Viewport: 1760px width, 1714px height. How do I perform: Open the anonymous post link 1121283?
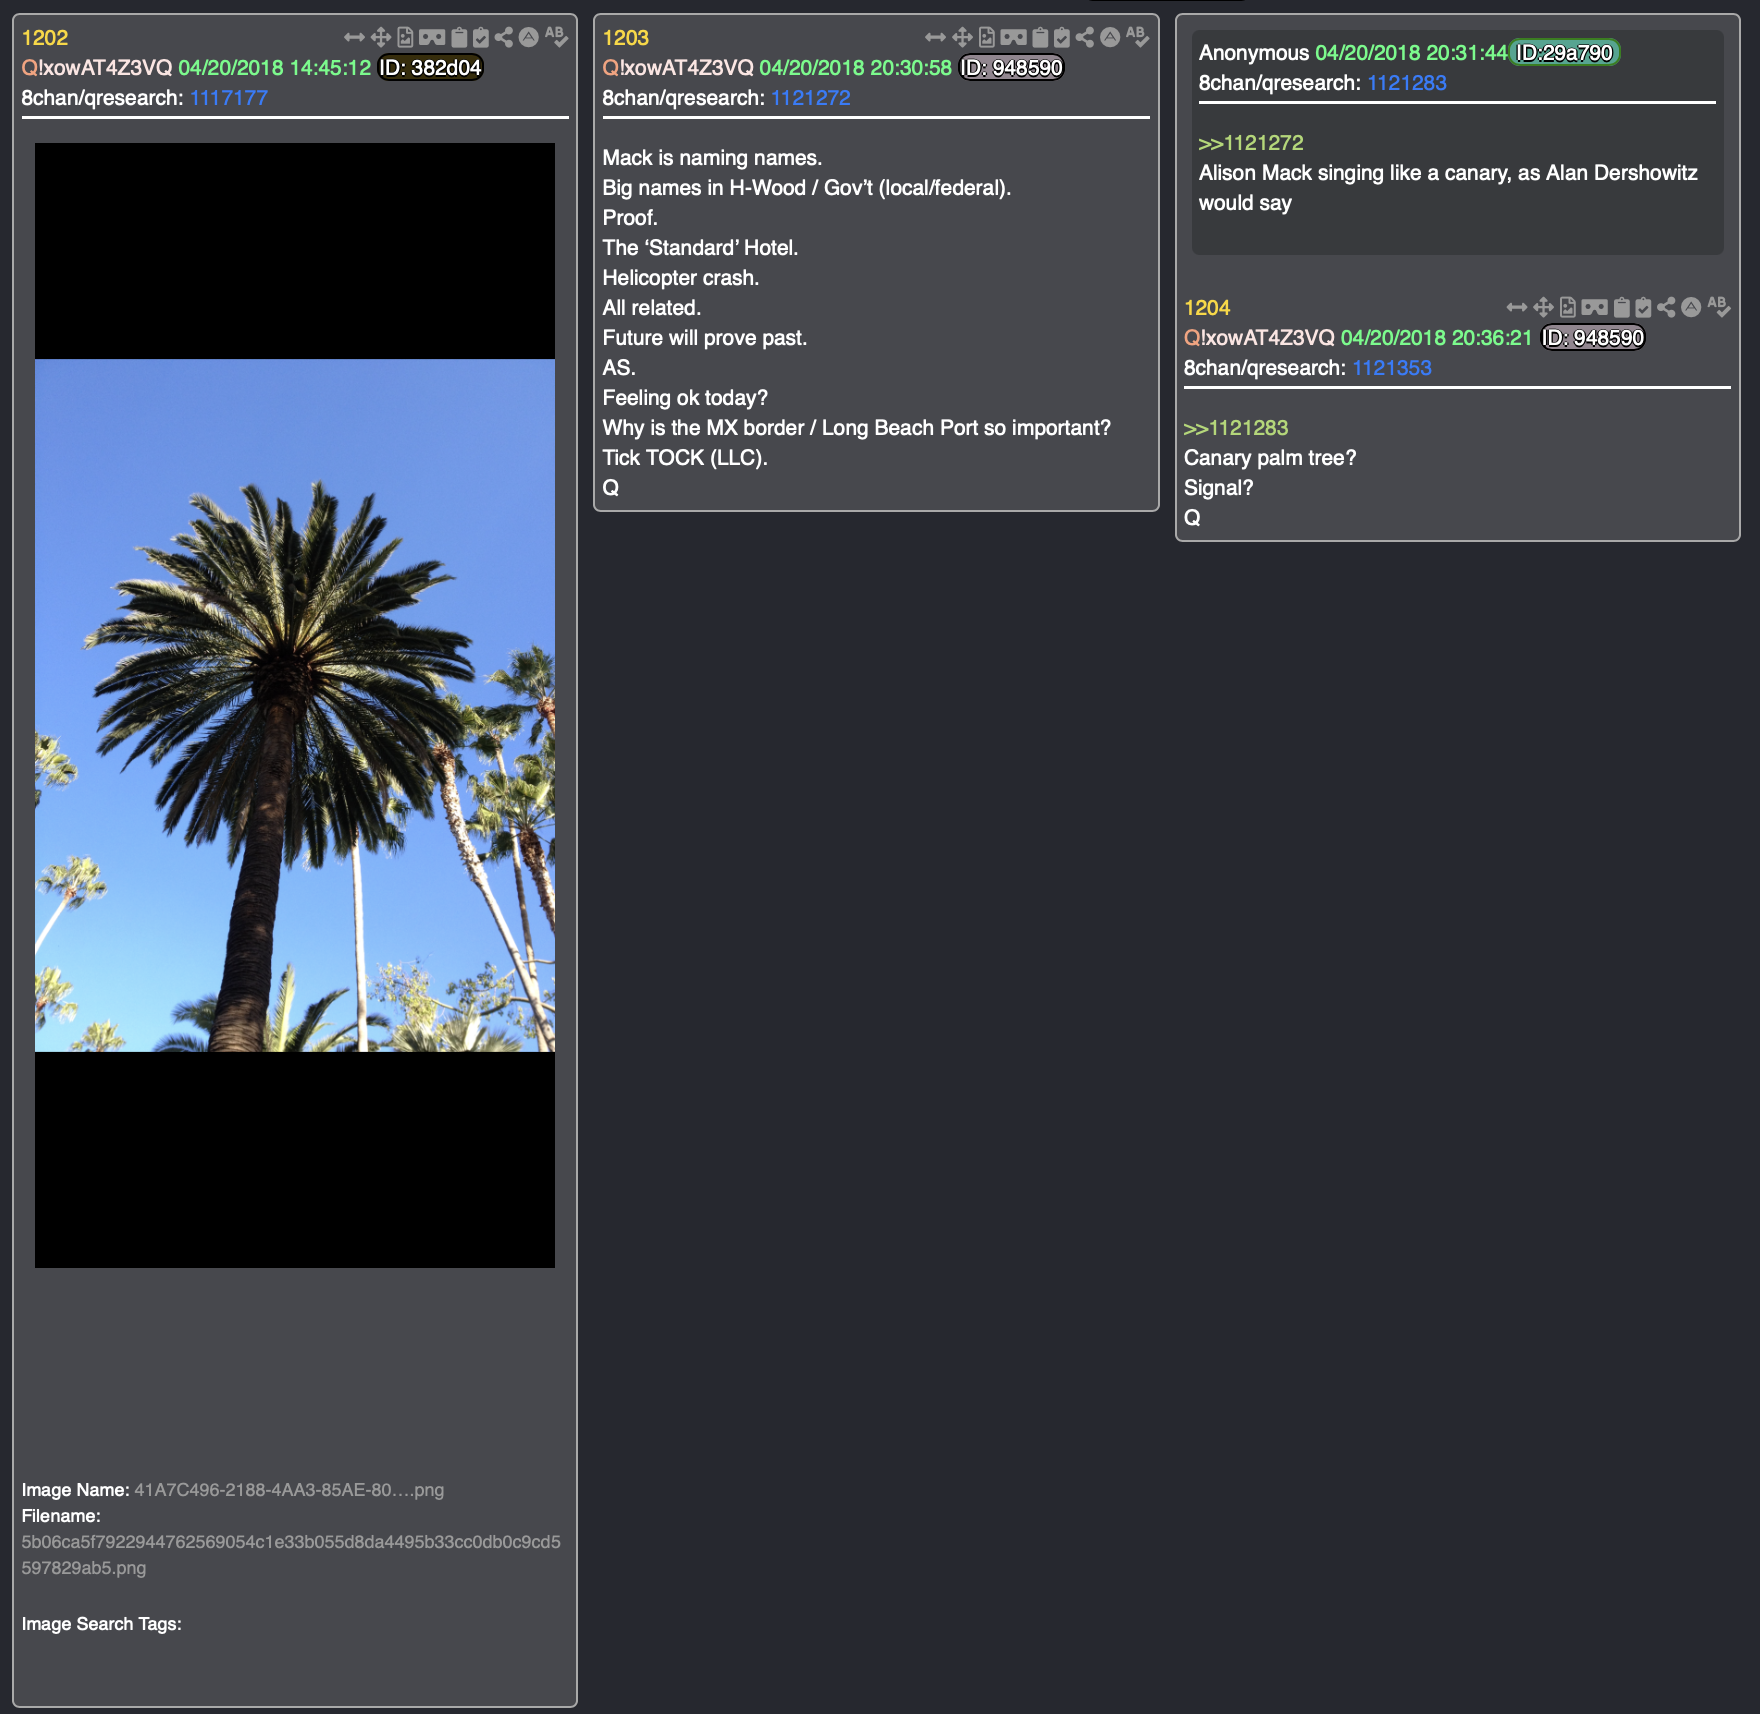click(x=1407, y=83)
